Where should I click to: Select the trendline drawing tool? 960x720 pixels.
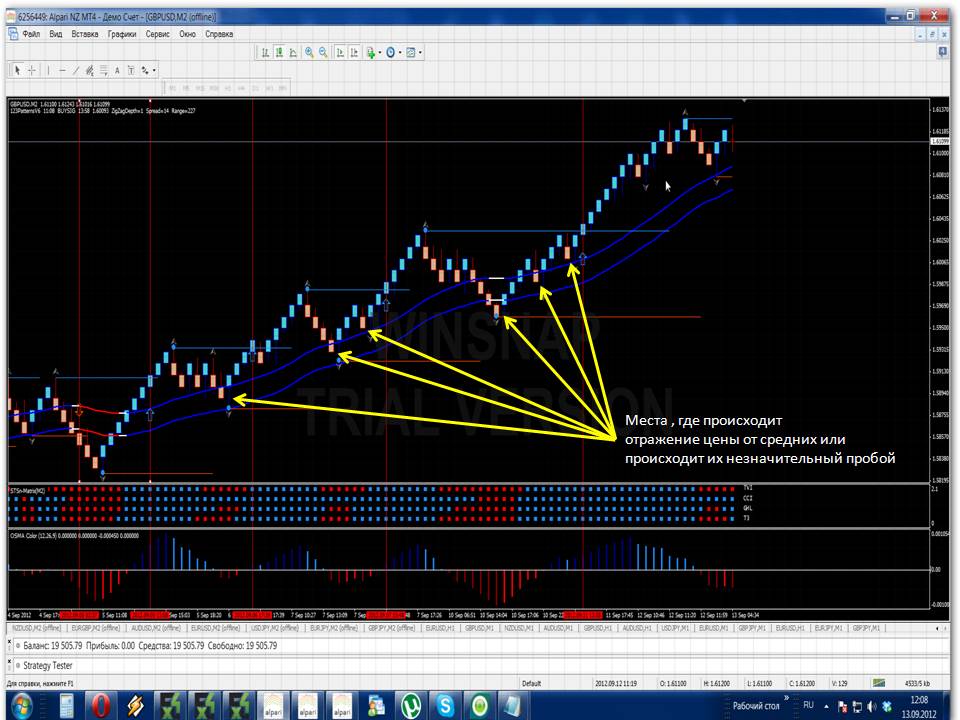[x=76, y=70]
